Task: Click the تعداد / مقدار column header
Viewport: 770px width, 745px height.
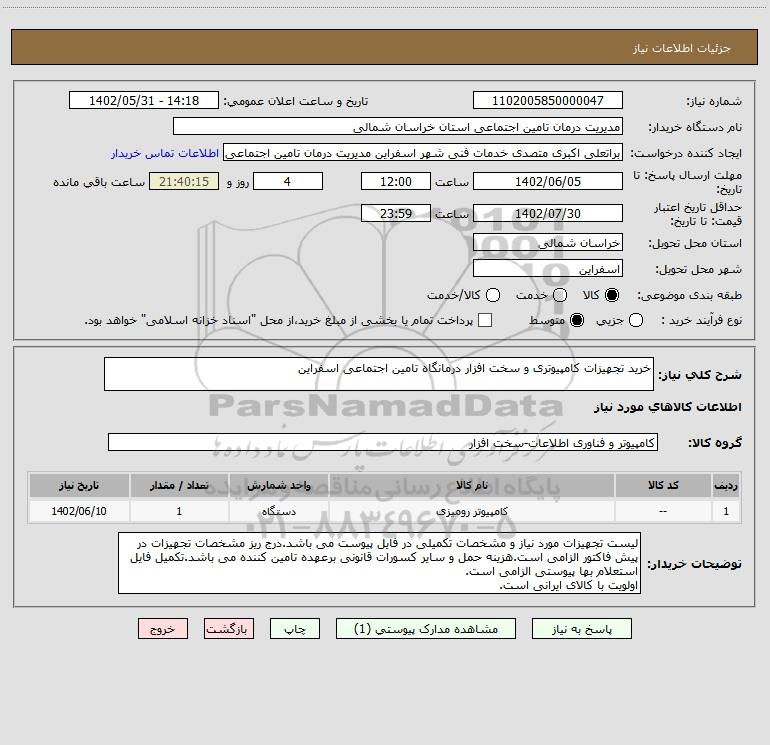Action: [x=179, y=485]
